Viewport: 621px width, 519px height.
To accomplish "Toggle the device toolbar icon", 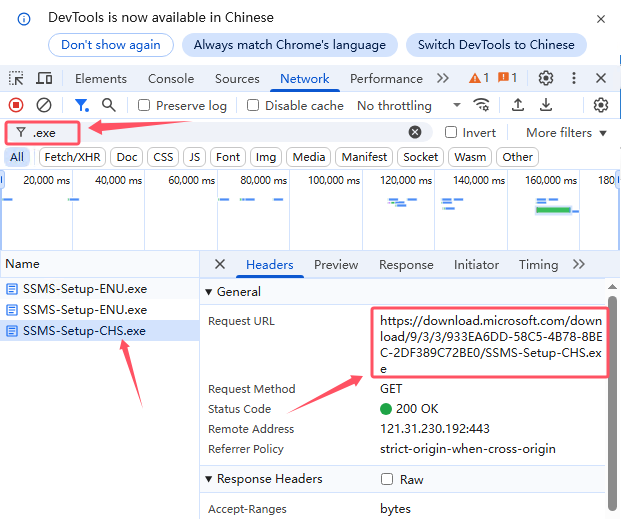I will pos(44,79).
